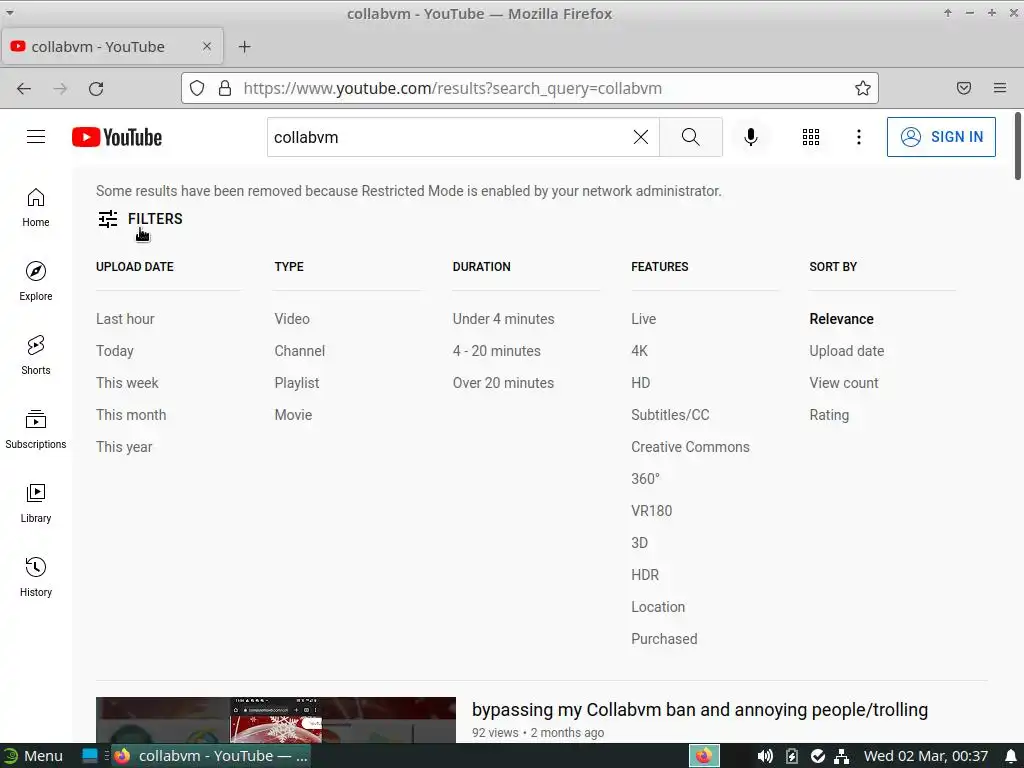Viewport: 1024px width, 768px height.
Task: Open the desktop Menu button in taskbar
Action: coord(33,756)
